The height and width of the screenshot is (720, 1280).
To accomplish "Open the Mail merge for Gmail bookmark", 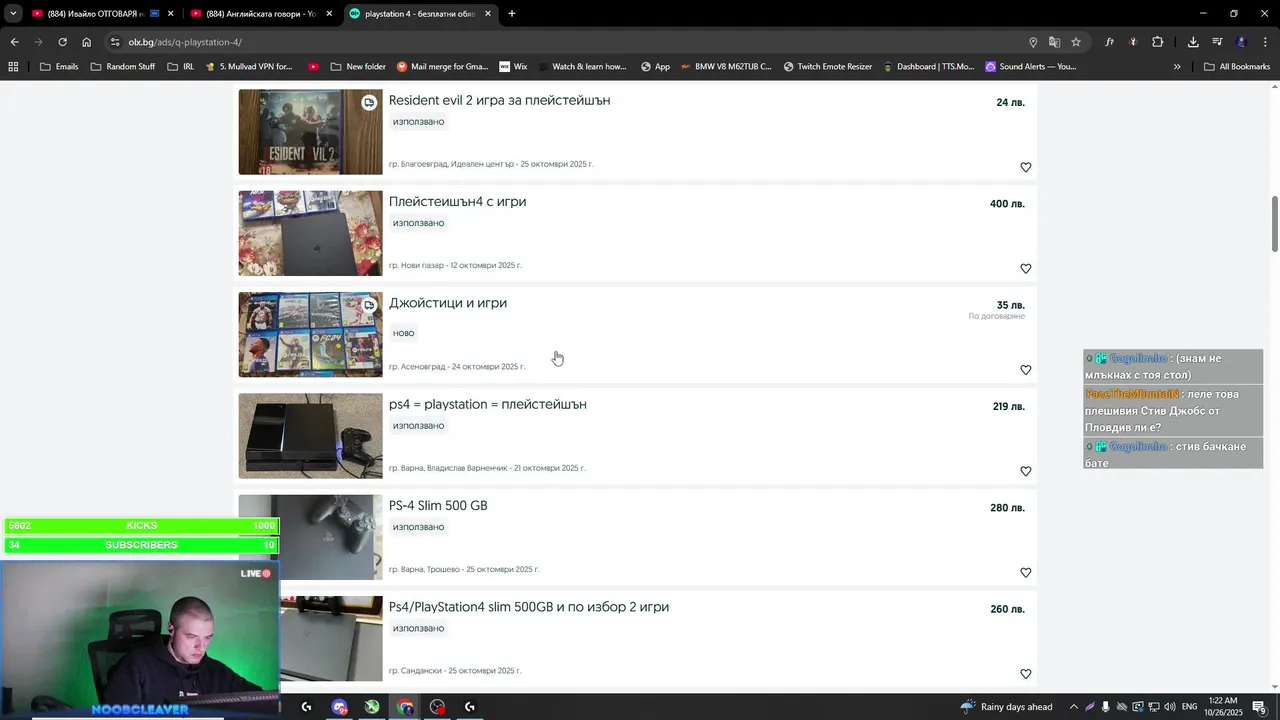I will point(442,67).
